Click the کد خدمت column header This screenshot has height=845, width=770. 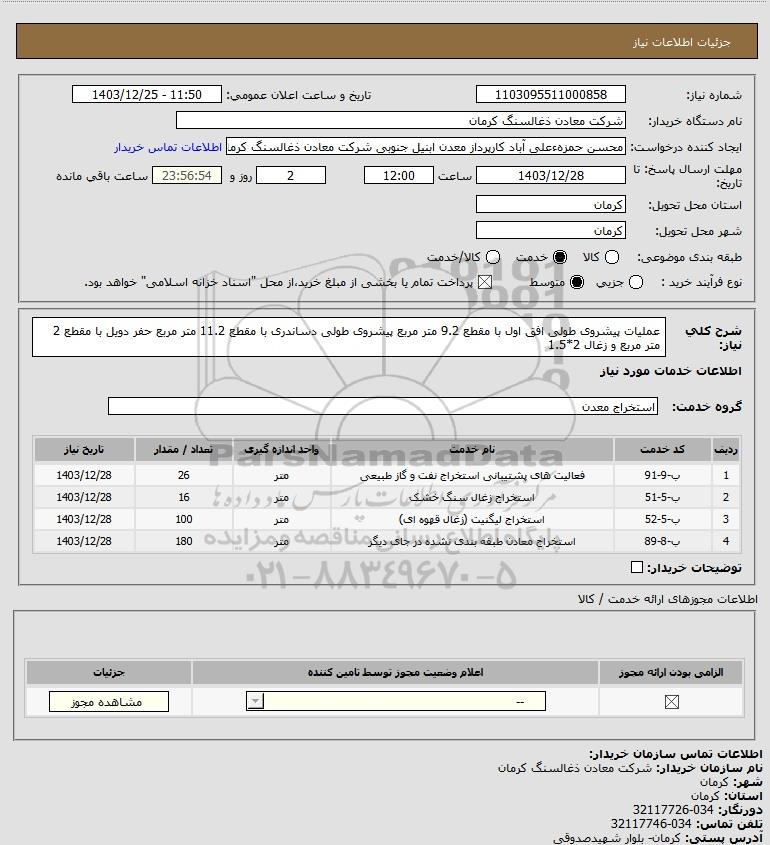(x=662, y=449)
